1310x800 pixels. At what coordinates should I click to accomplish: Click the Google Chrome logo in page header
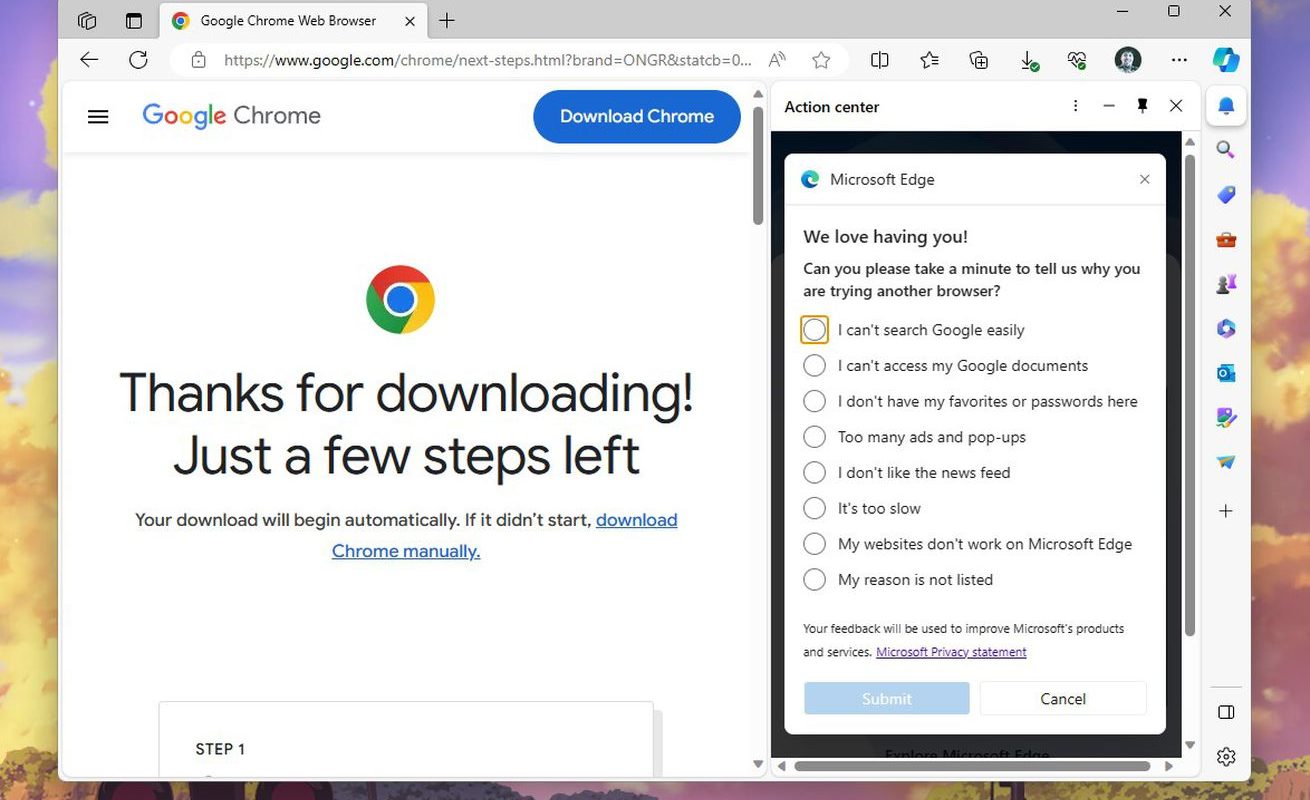(x=232, y=116)
